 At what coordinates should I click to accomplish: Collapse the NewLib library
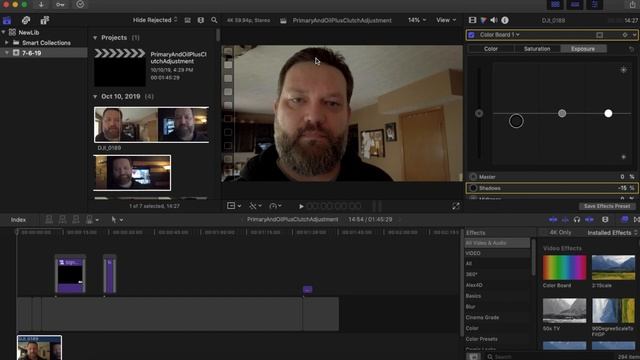3,32
